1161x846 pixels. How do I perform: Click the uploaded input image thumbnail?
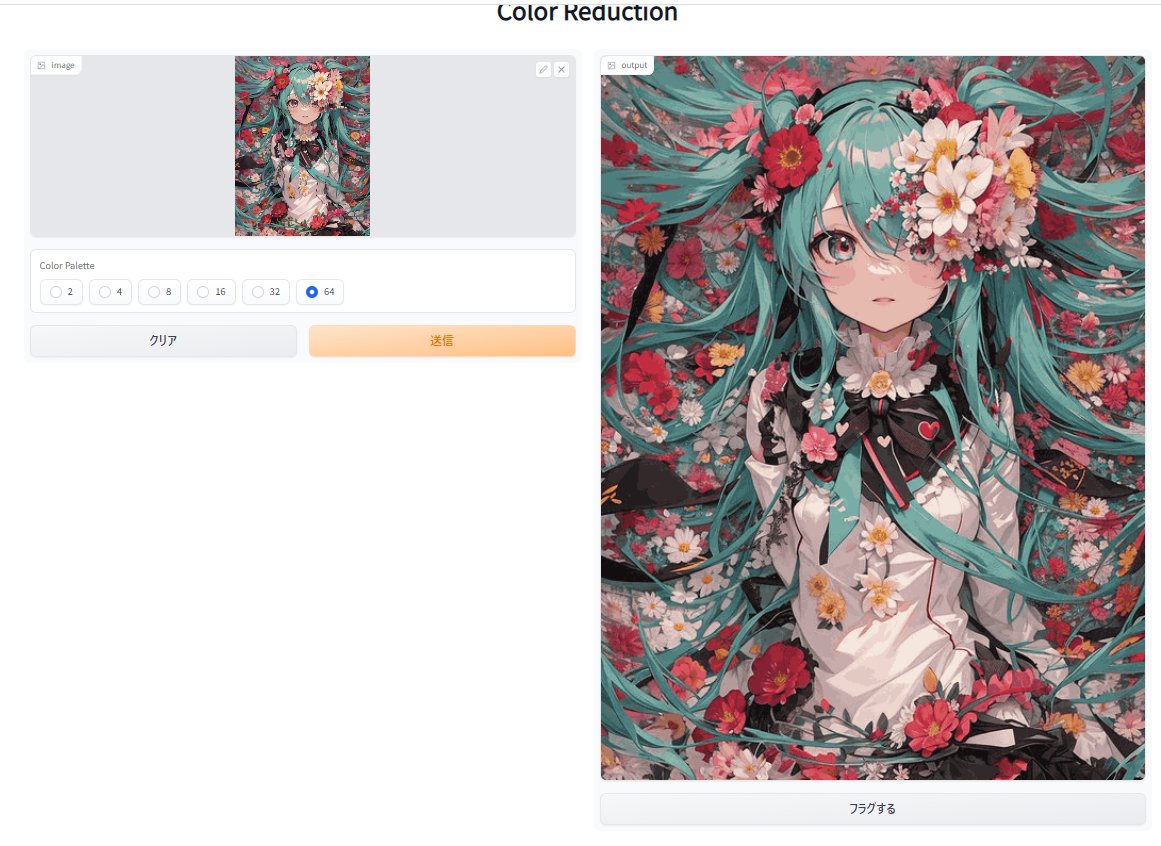point(302,146)
